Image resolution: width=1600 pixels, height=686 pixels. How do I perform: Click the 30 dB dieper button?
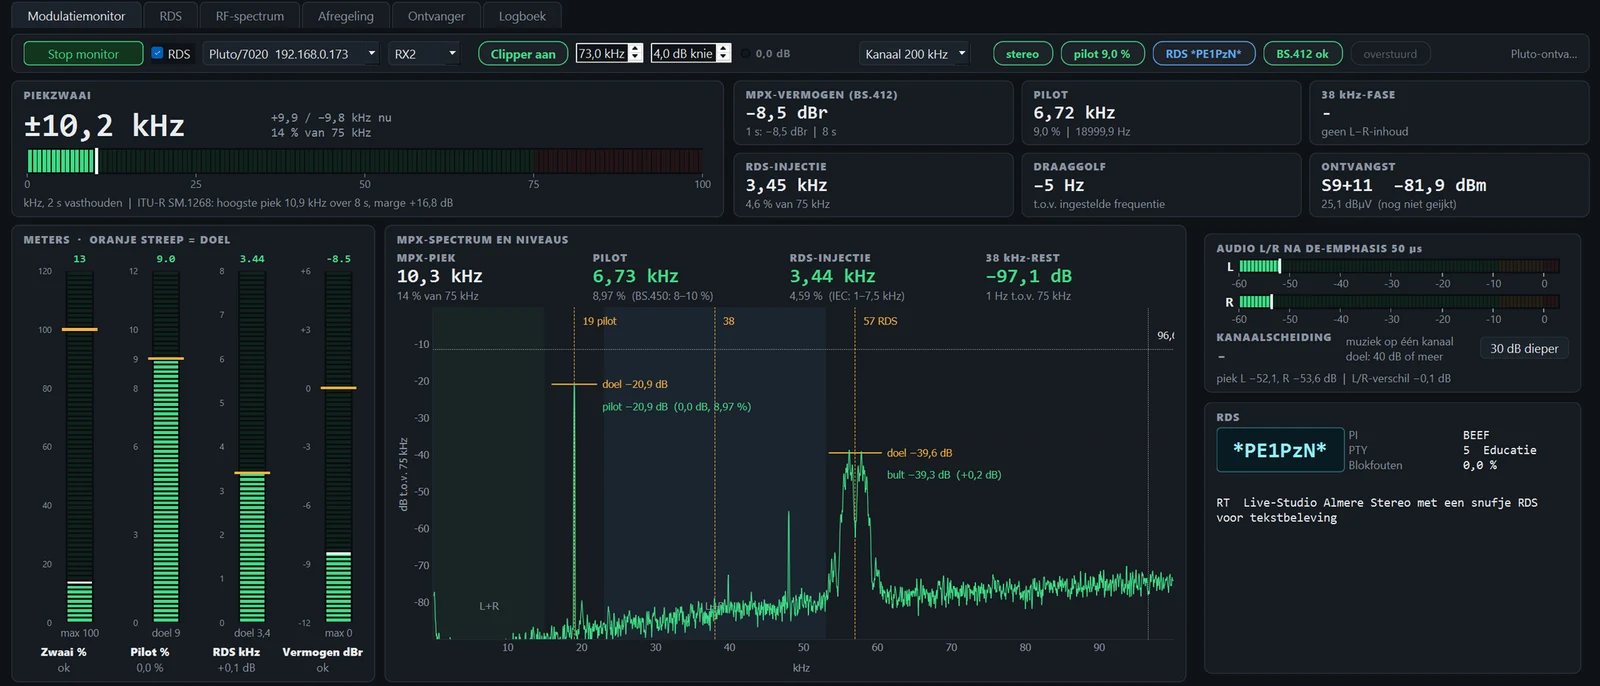click(1524, 348)
